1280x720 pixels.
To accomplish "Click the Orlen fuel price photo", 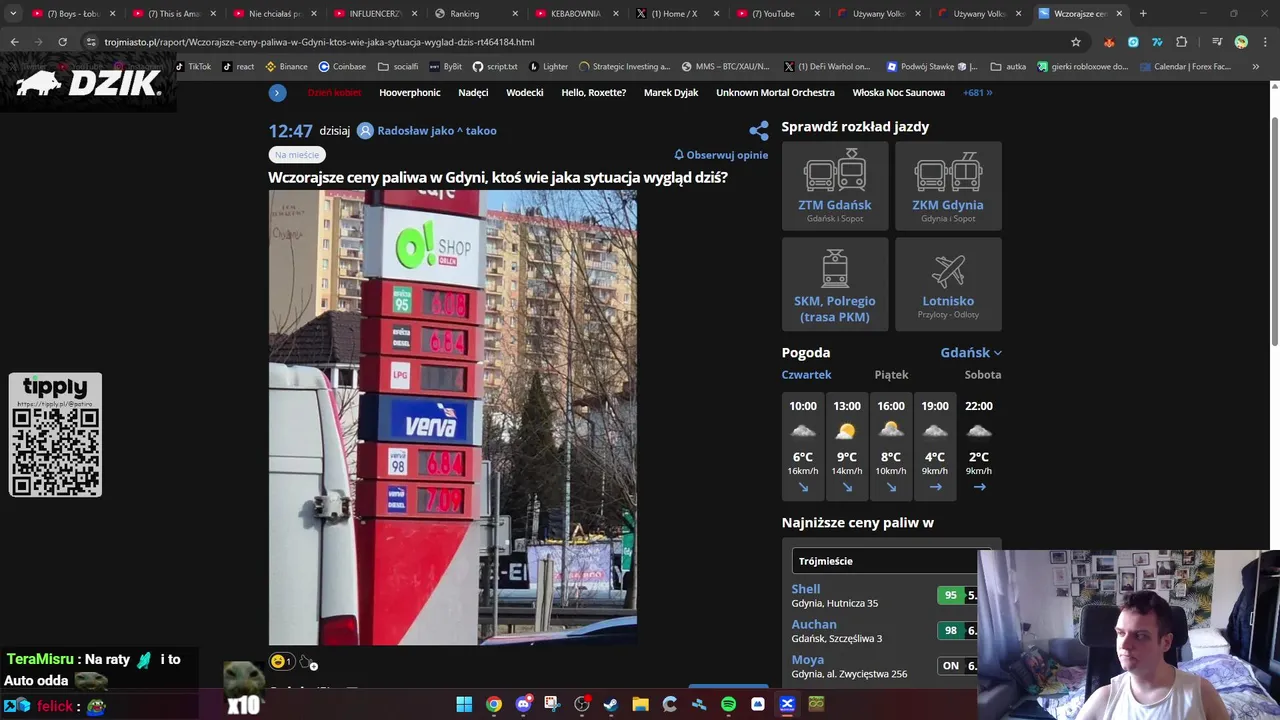I will point(452,418).
